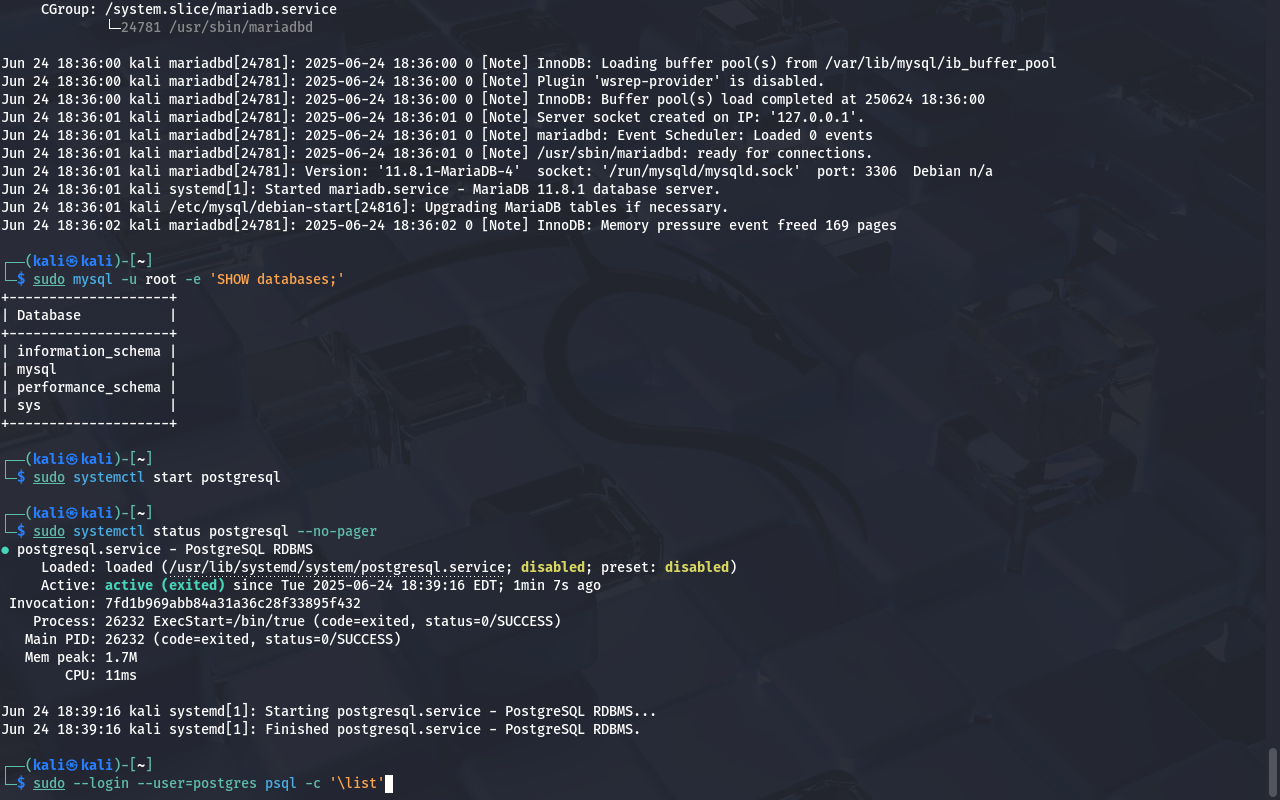Click the 'Starting postgresql.service' log line
Screen dimensions: 1280x800
329,711
